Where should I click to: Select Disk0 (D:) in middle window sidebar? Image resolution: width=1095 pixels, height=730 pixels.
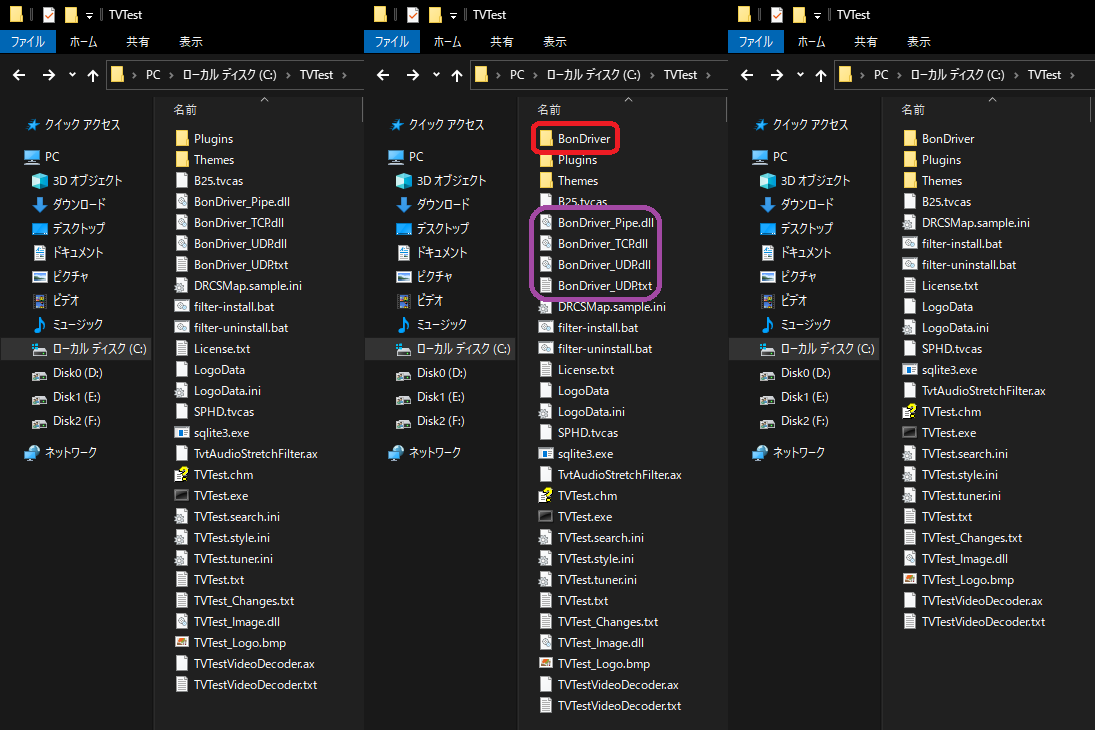click(433, 372)
